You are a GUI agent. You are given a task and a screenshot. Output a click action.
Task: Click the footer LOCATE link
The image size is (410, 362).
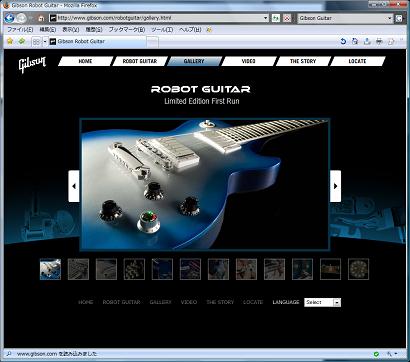[x=253, y=302]
